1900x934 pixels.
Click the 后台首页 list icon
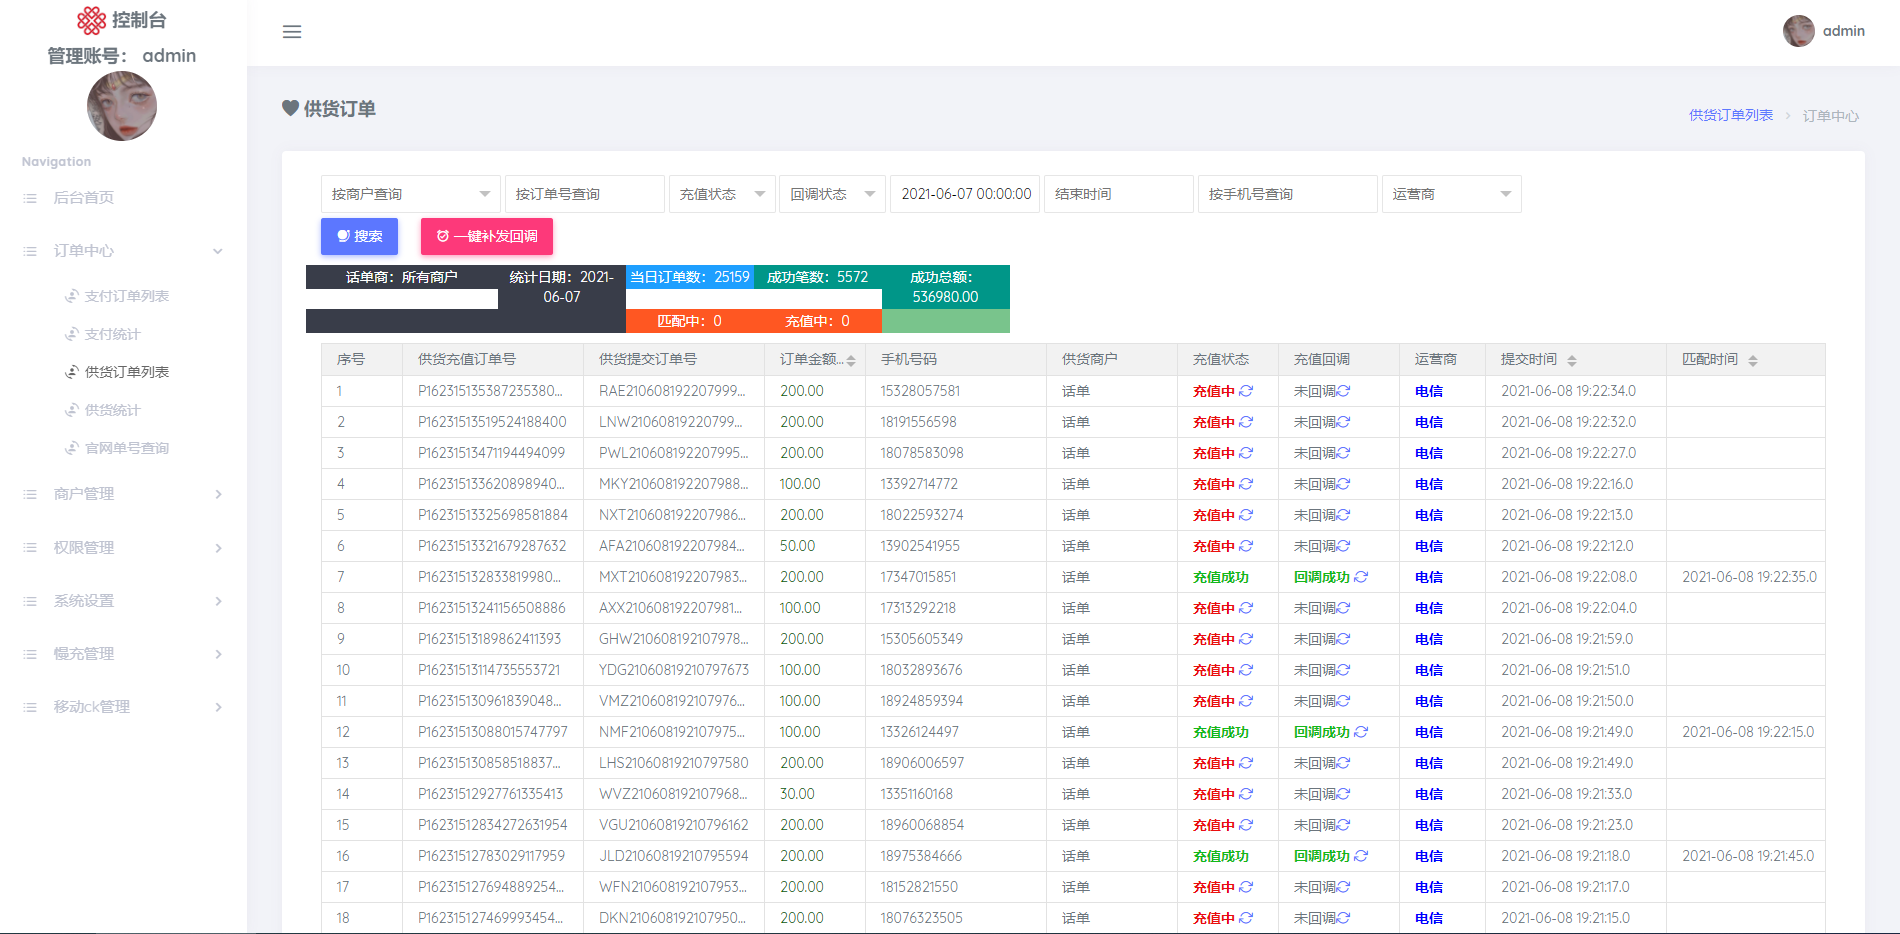click(x=30, y=198)
